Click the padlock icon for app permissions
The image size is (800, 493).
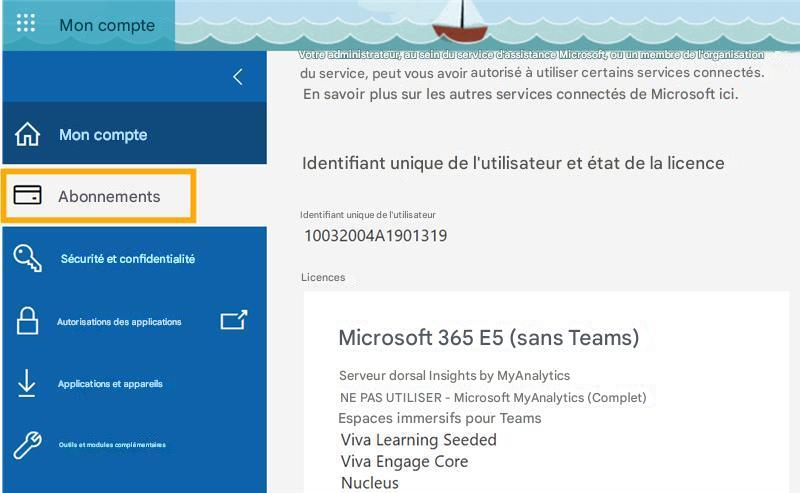[27, 321]
